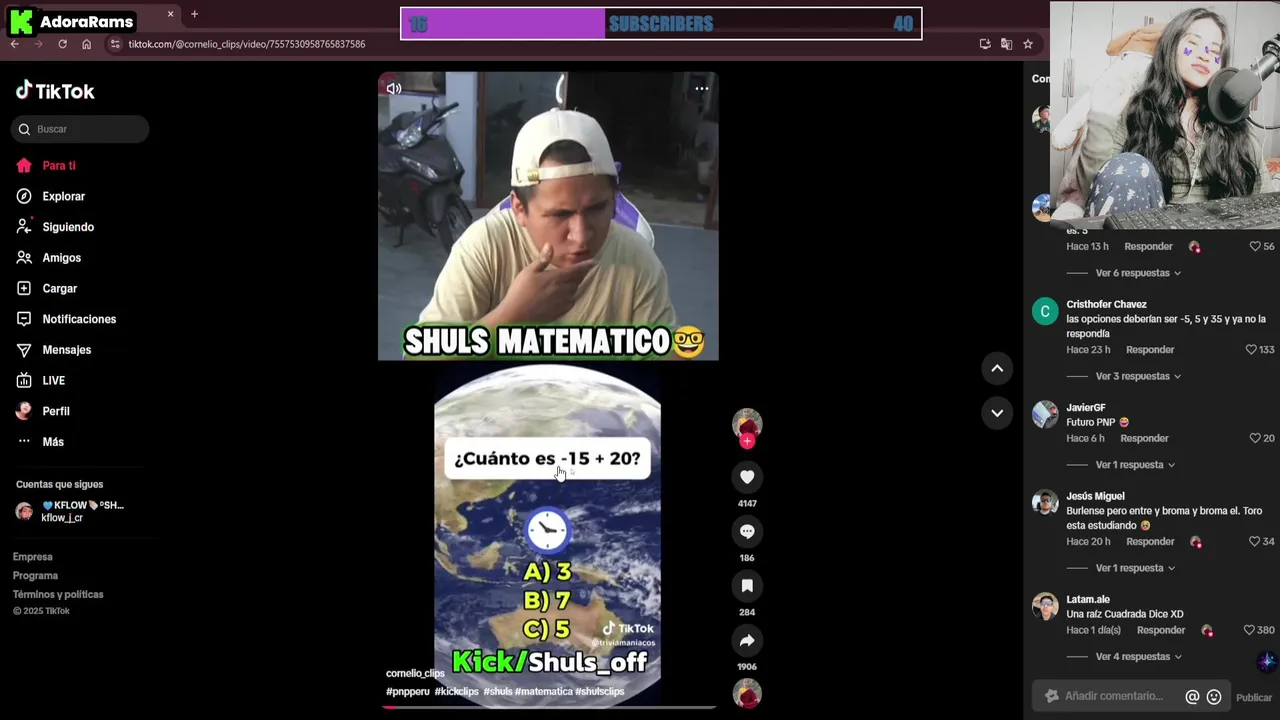Go forward in browser history
This screenshot has height=720, width=1280.
click(x=38, y=44)
